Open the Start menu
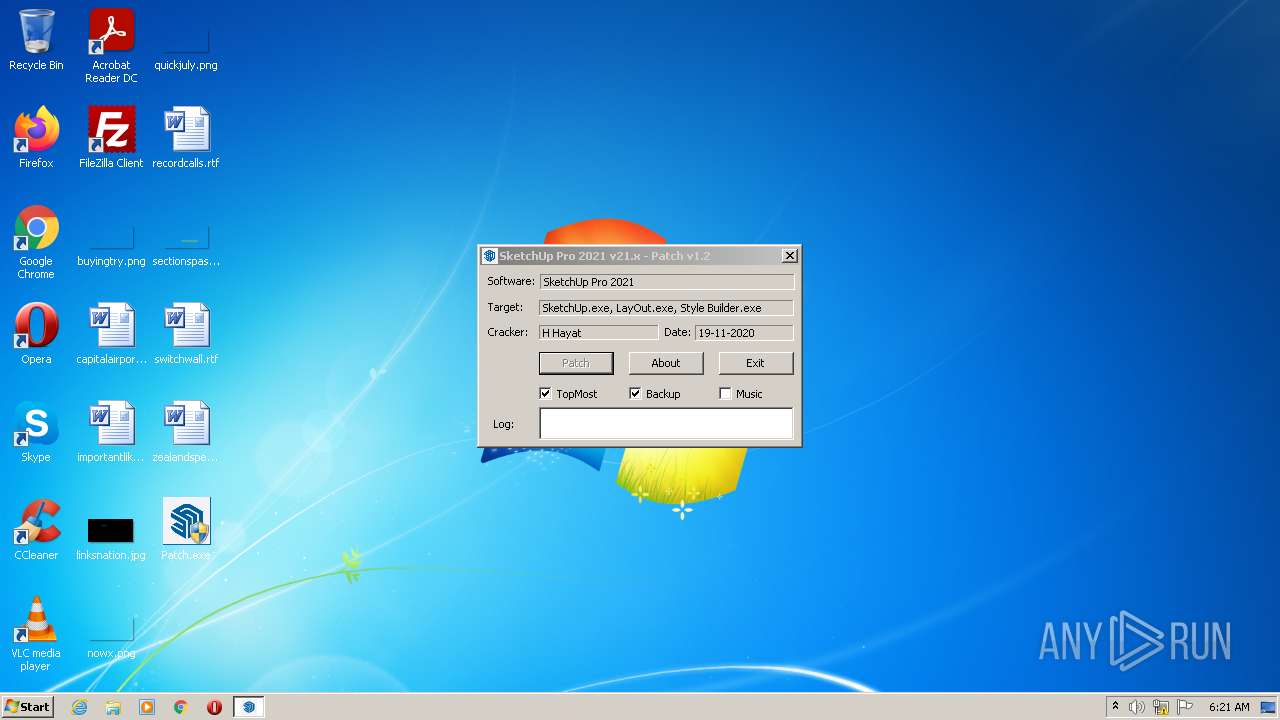The height and width of the screenshot is (720, 1280). coord(27,707)
